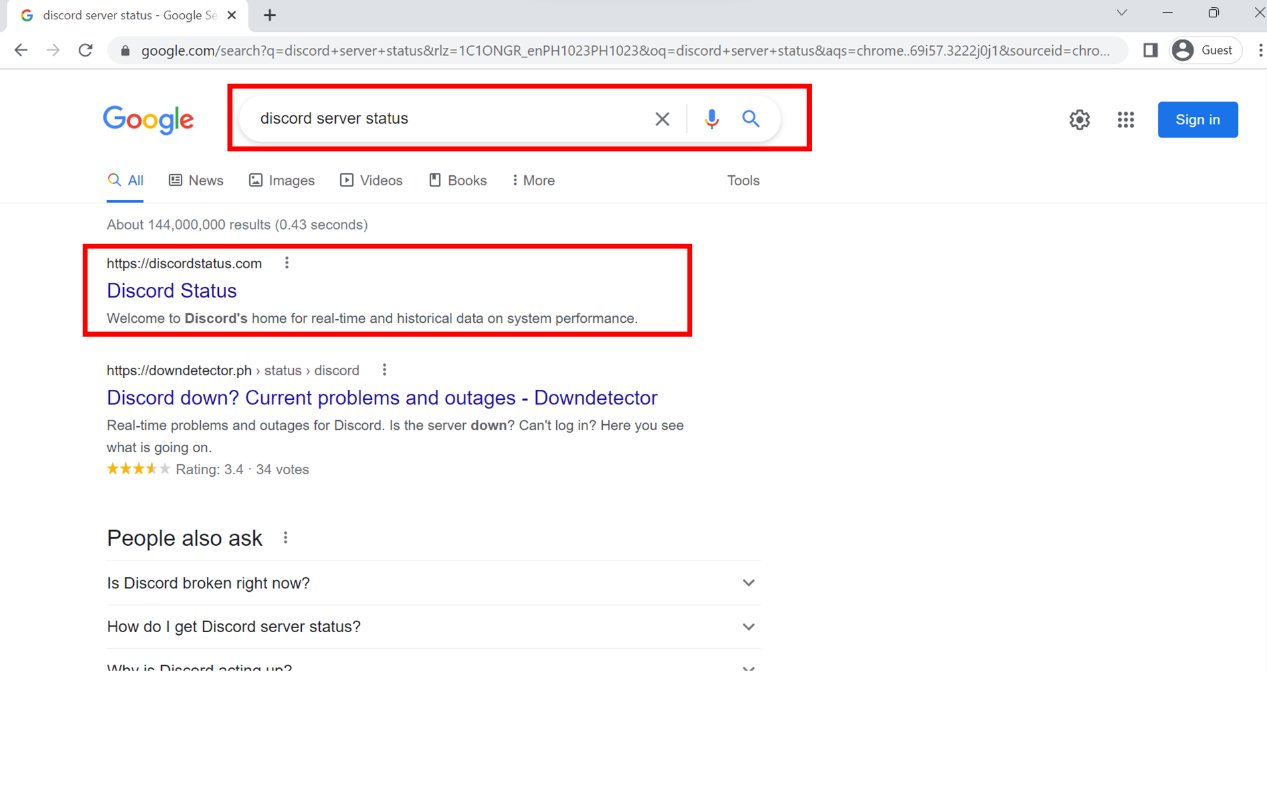Click the https://discordstatus.com URL text
This screenshot has height=806, width=1267.
pyautogui.click(x=184, y=263)
